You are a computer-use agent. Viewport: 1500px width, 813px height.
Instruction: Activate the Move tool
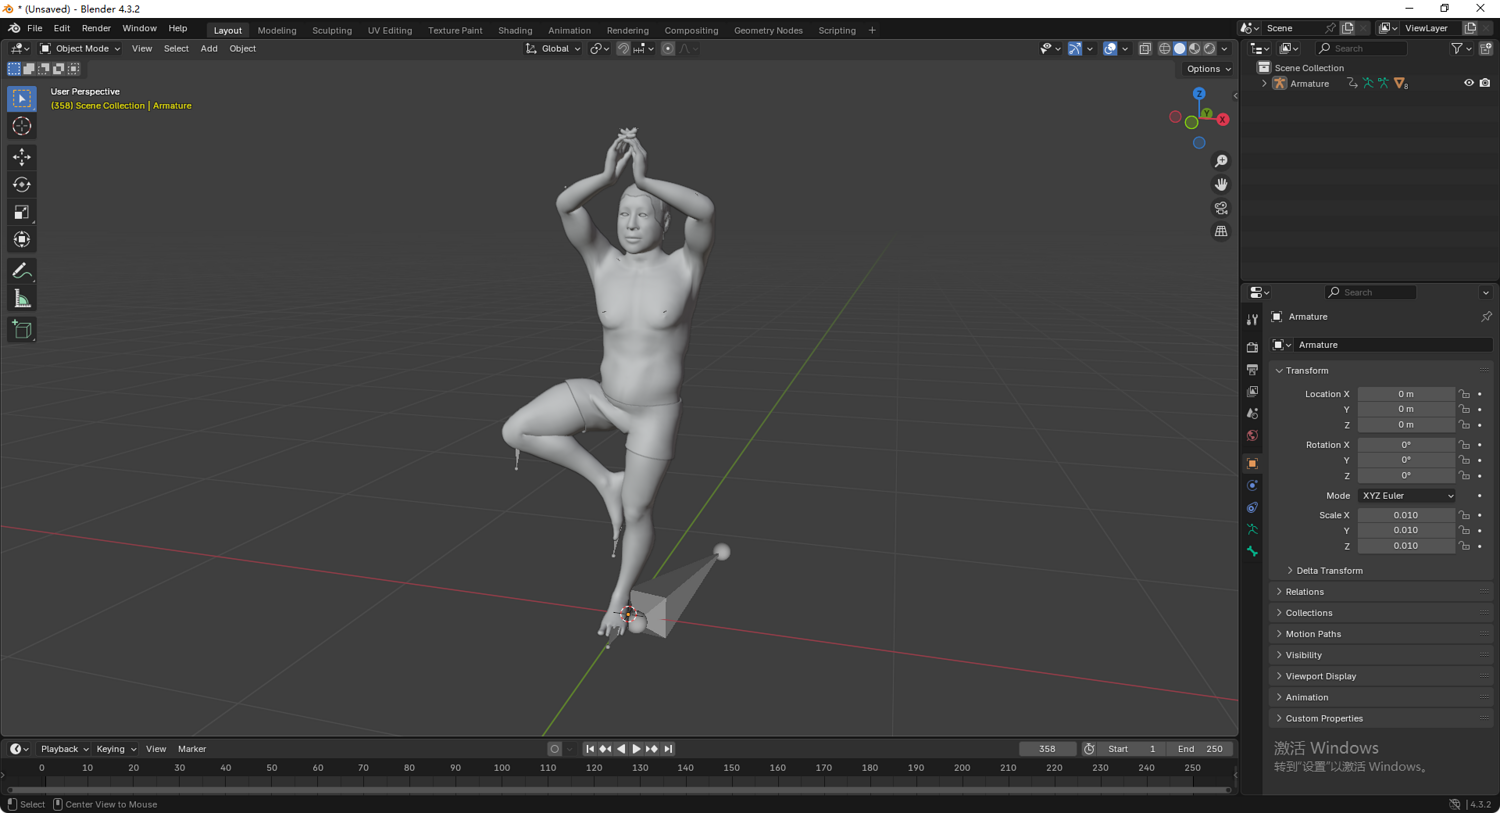click(22, 157)
